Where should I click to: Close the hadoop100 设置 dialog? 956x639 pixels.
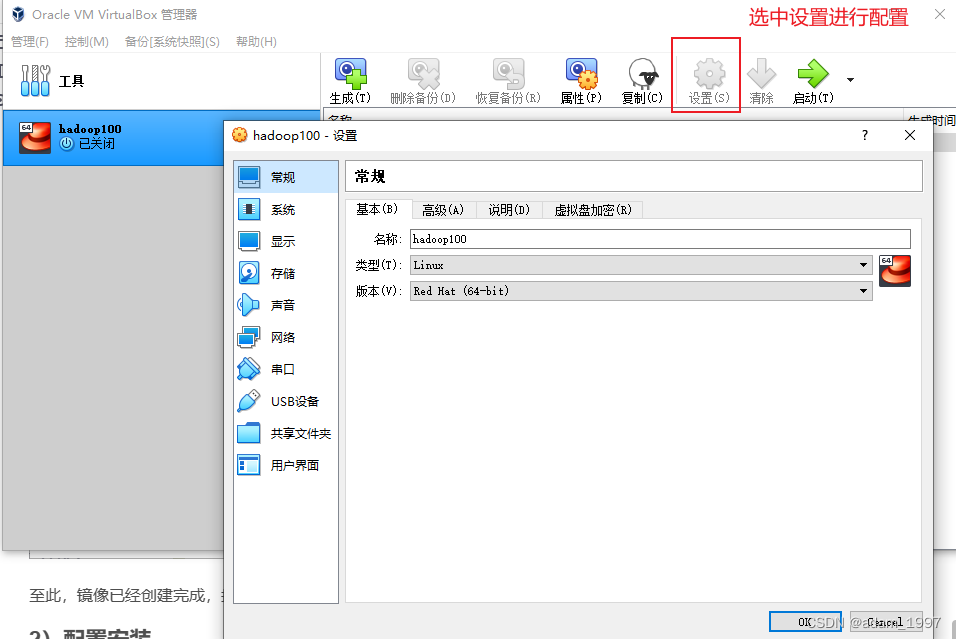click(910, 135)
